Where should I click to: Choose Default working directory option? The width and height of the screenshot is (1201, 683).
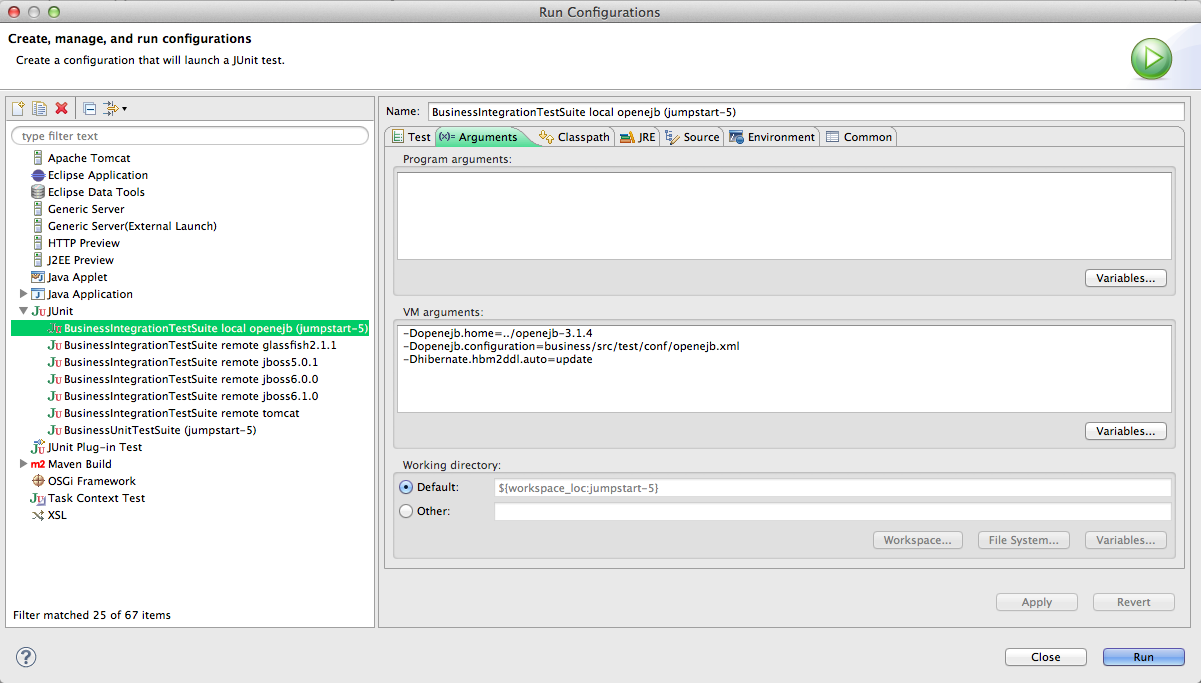tap(406, 487)
